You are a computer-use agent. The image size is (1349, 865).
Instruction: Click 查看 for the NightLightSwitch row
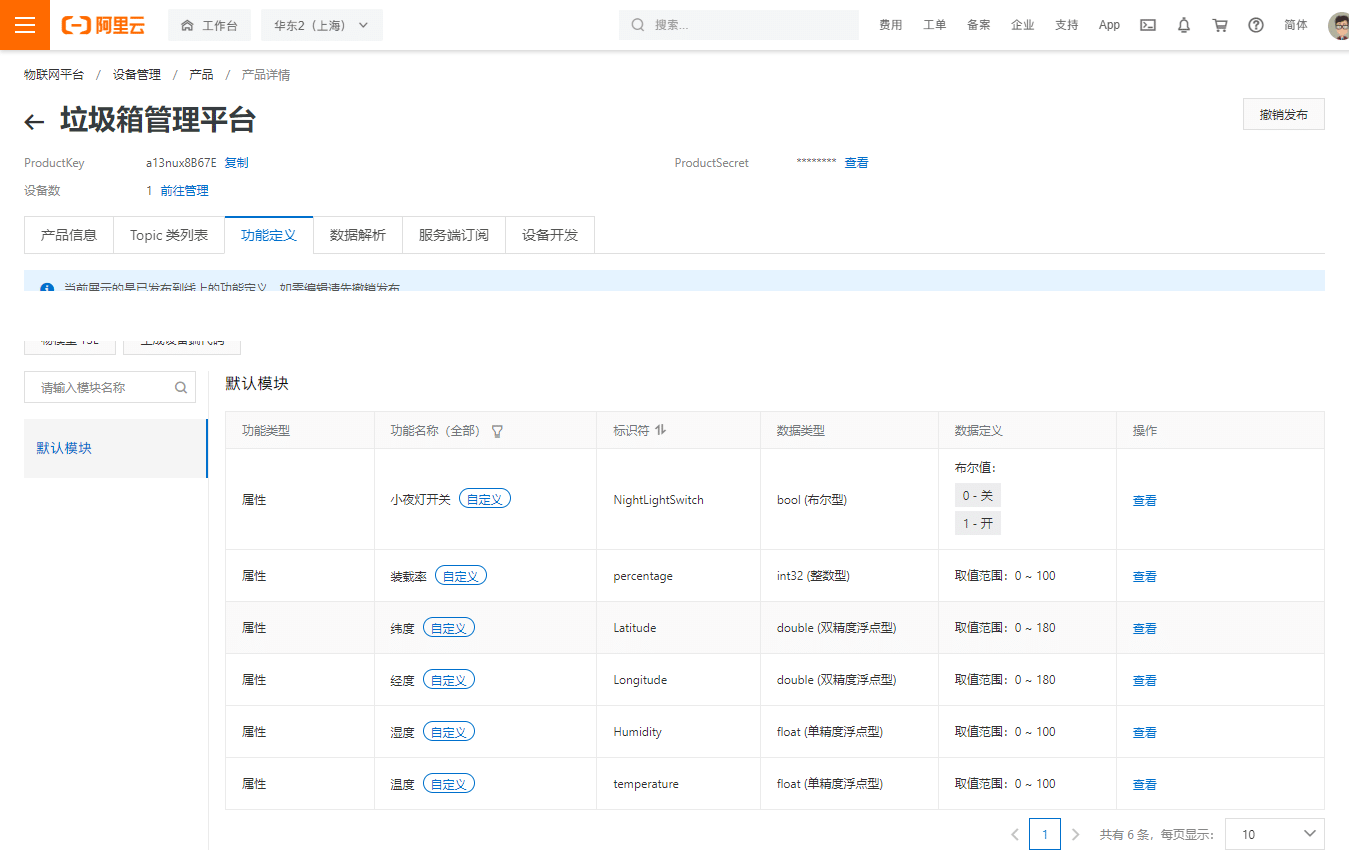[1144, 500]
